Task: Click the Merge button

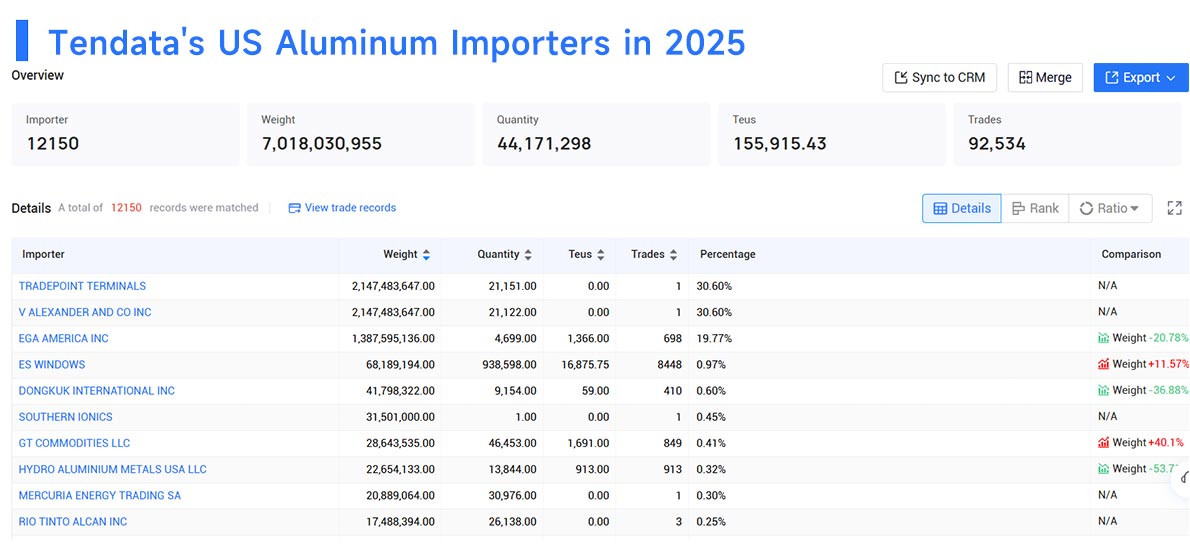Action: (1045, 77)
